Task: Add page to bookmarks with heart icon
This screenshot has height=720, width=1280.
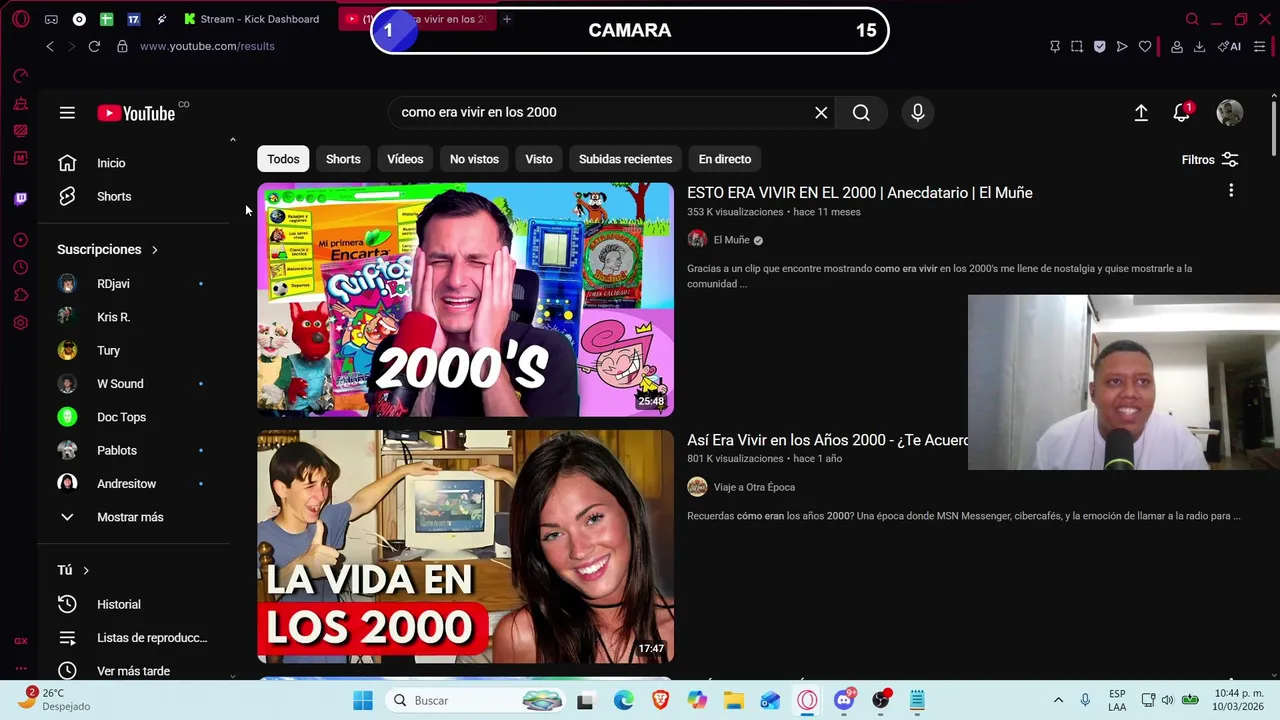Action: click(x=1145, y=46)
